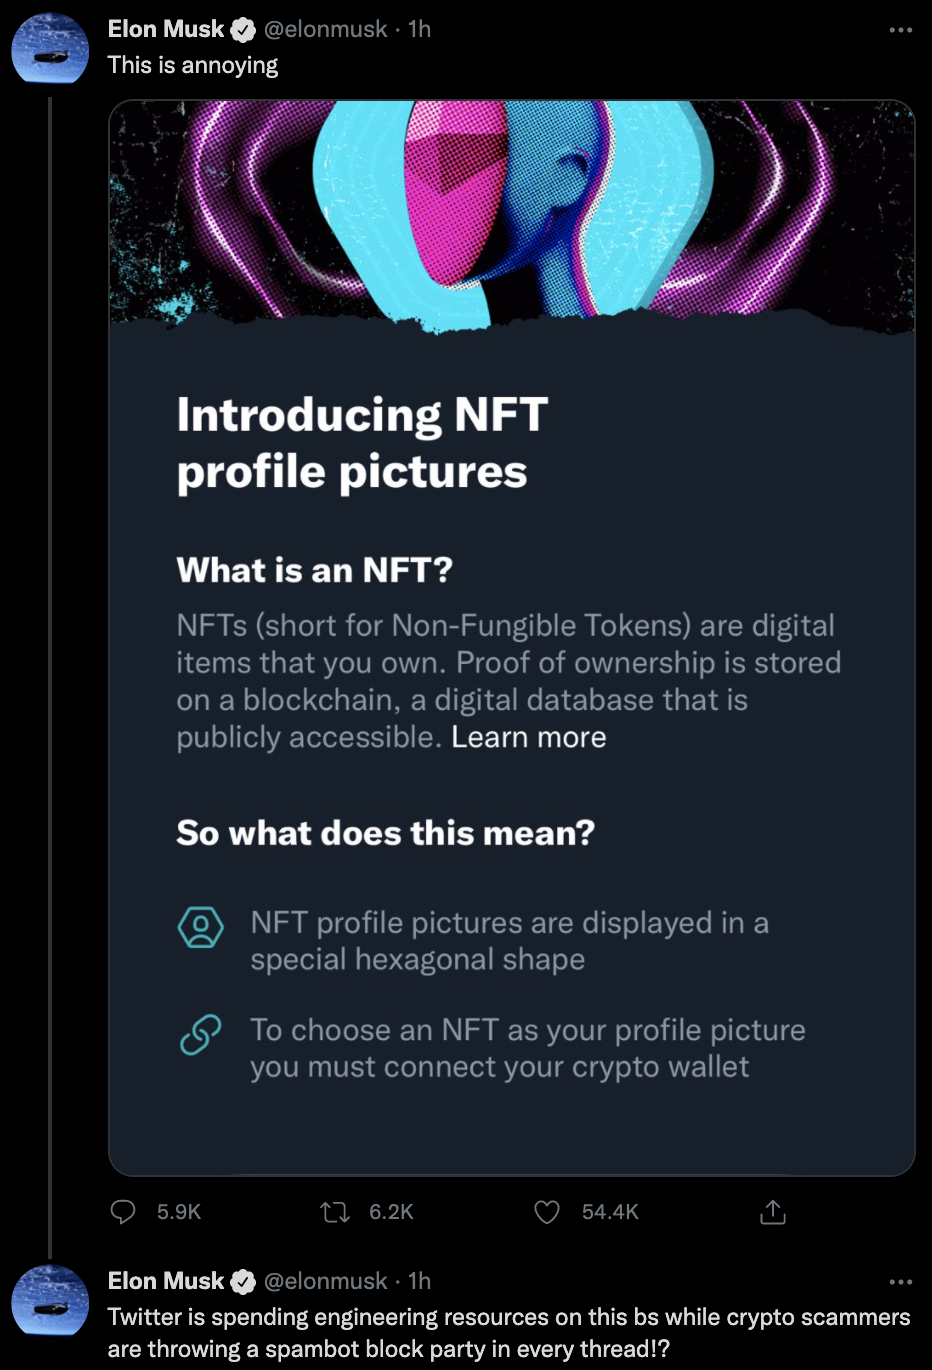Click the "Introducing NFT profile pictures" heading
The image size is (932, 1370).
click(x=362, y=443)
